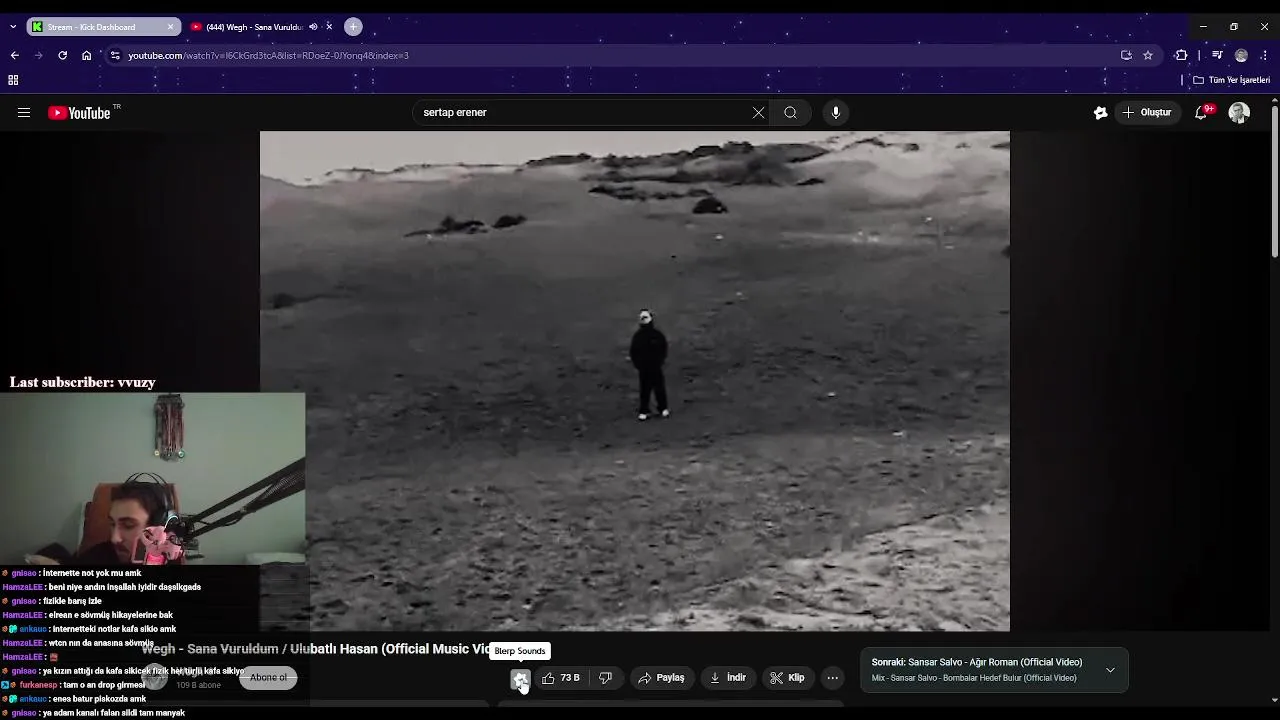Dislike the video
The height and width of the screenshot is (720, 1280).
[605, 678]
